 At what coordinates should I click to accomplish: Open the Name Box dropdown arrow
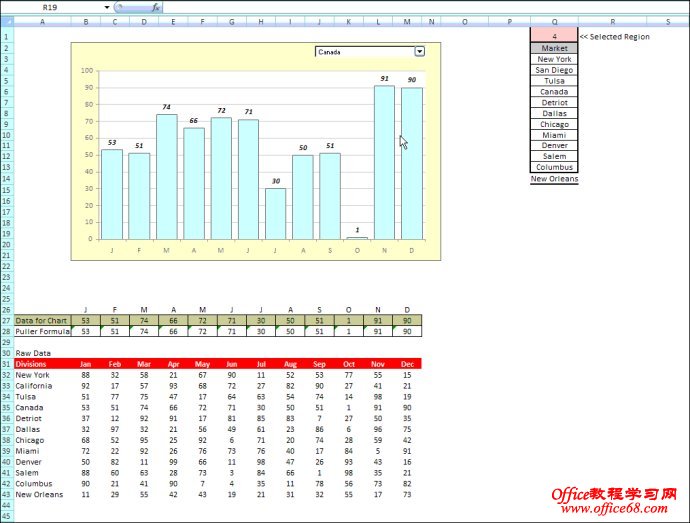tap(106, 7)
